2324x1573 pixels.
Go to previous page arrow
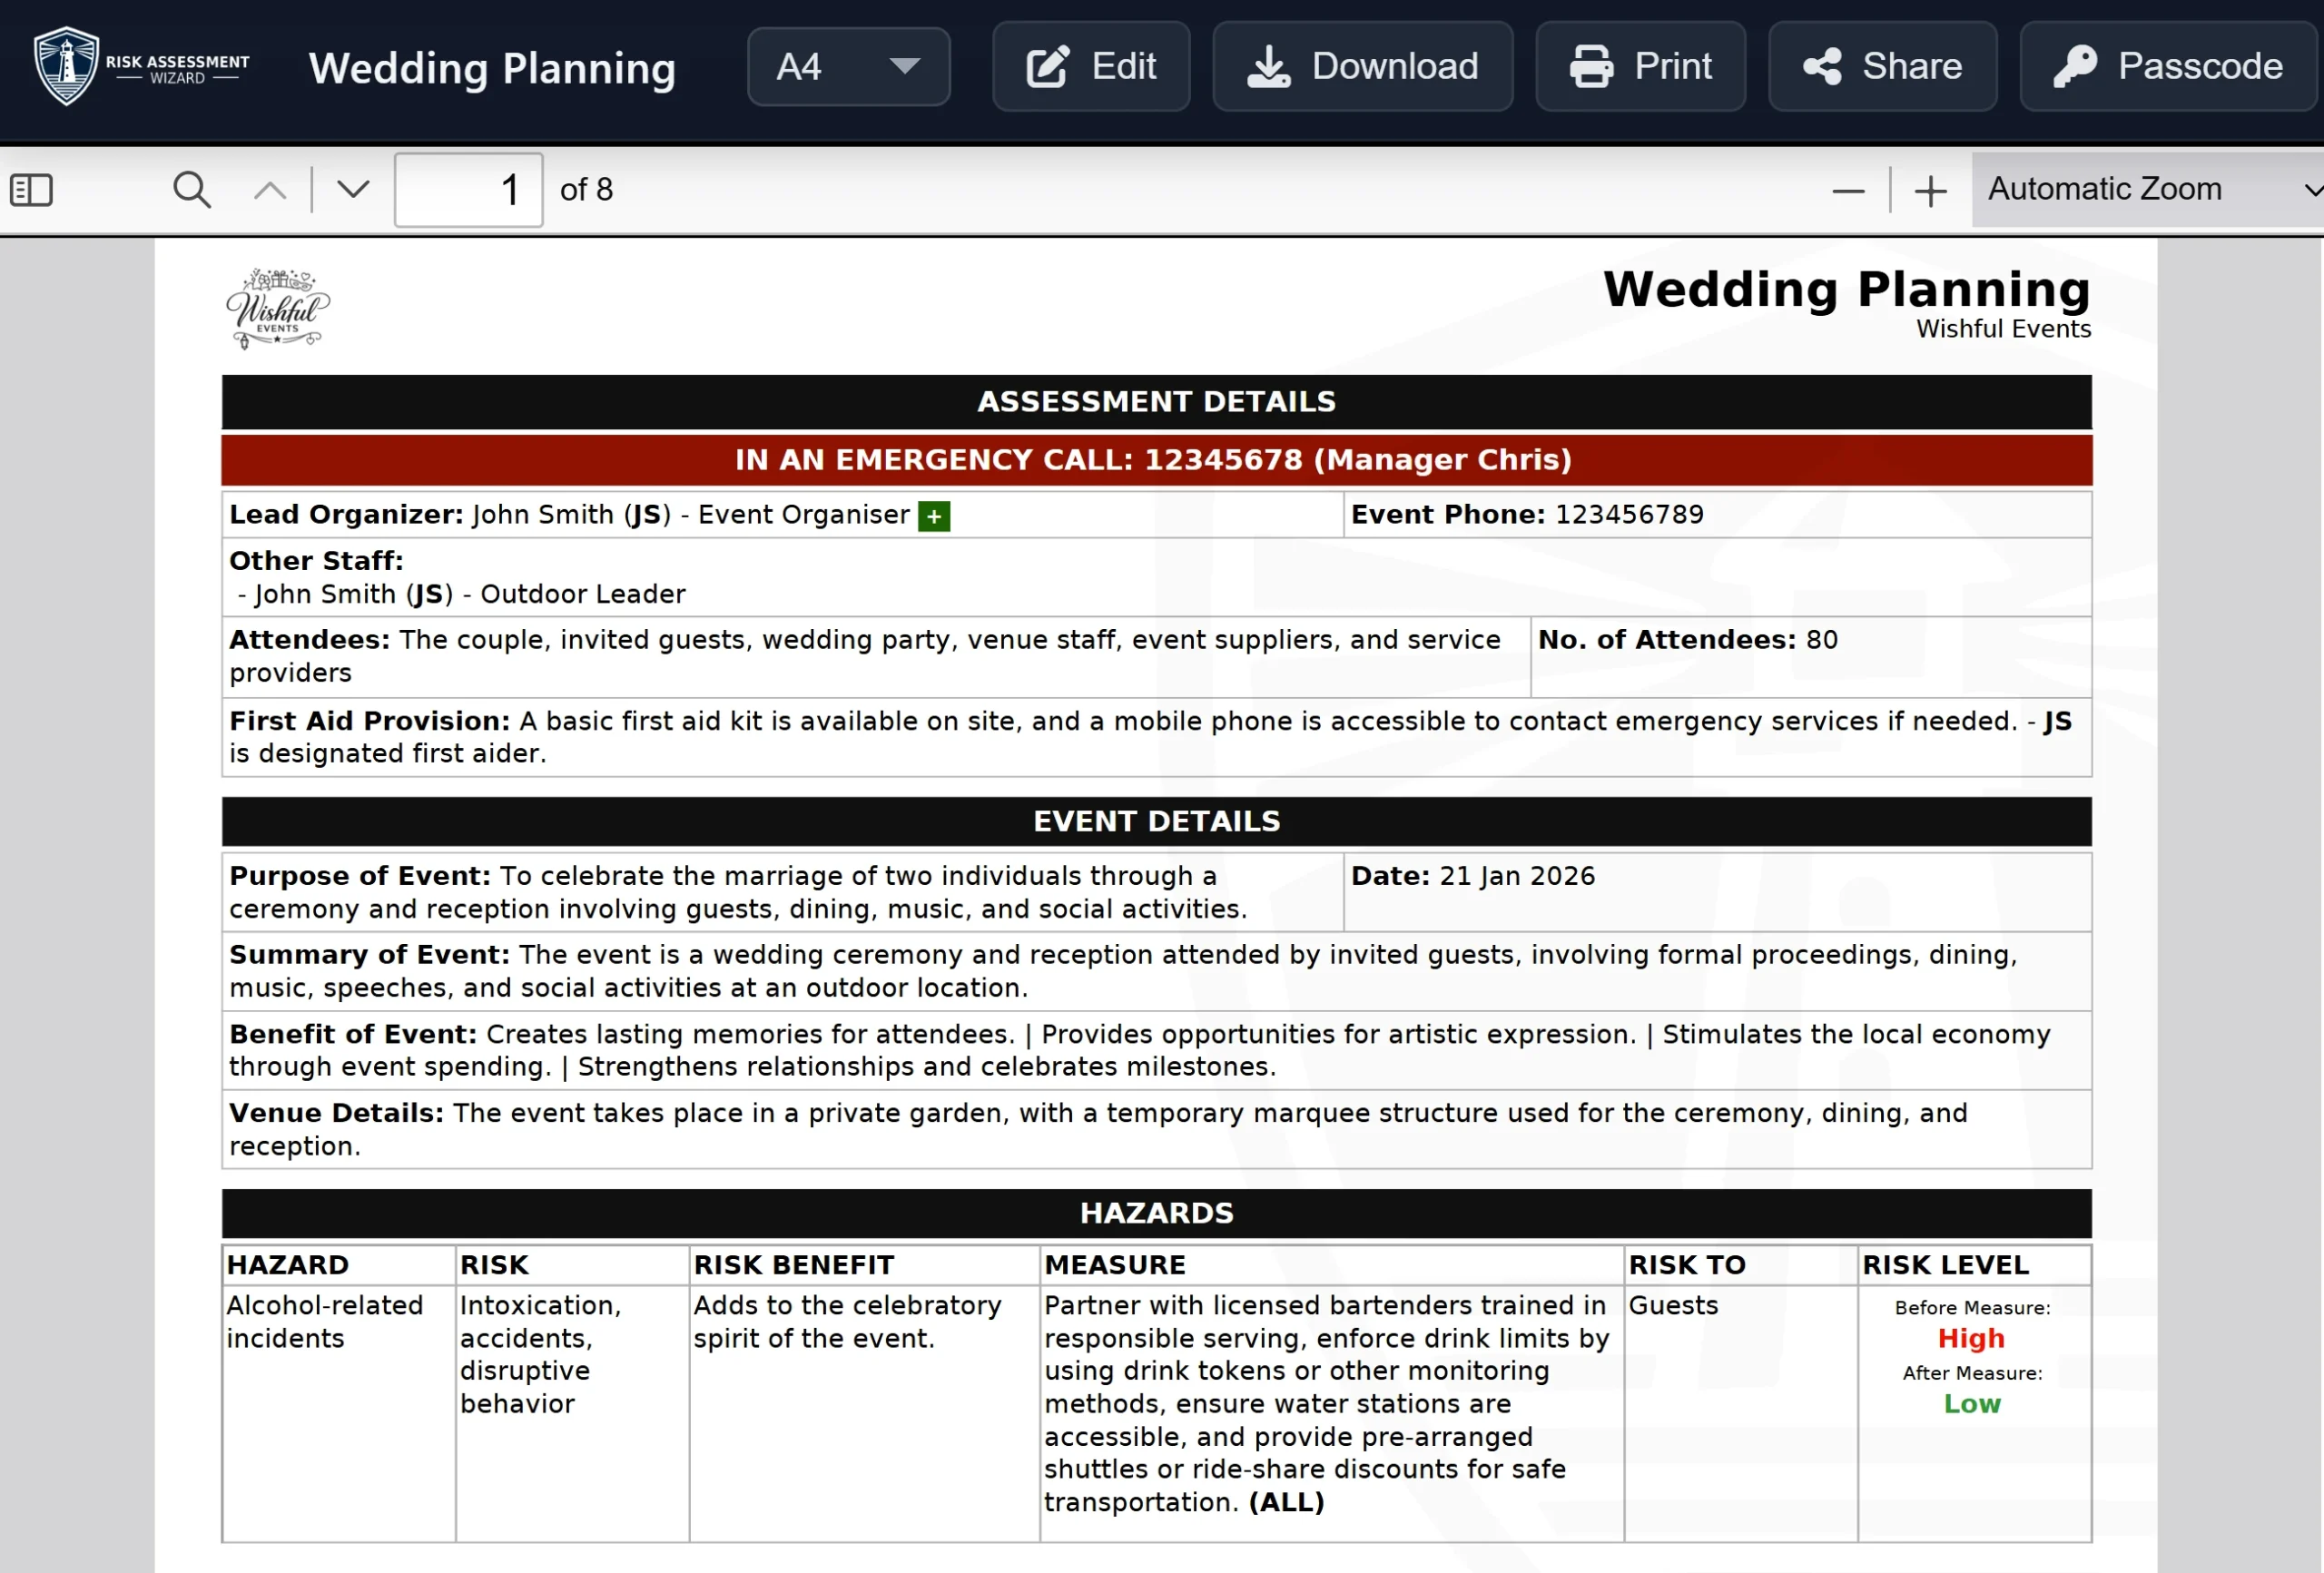(270, 190)
